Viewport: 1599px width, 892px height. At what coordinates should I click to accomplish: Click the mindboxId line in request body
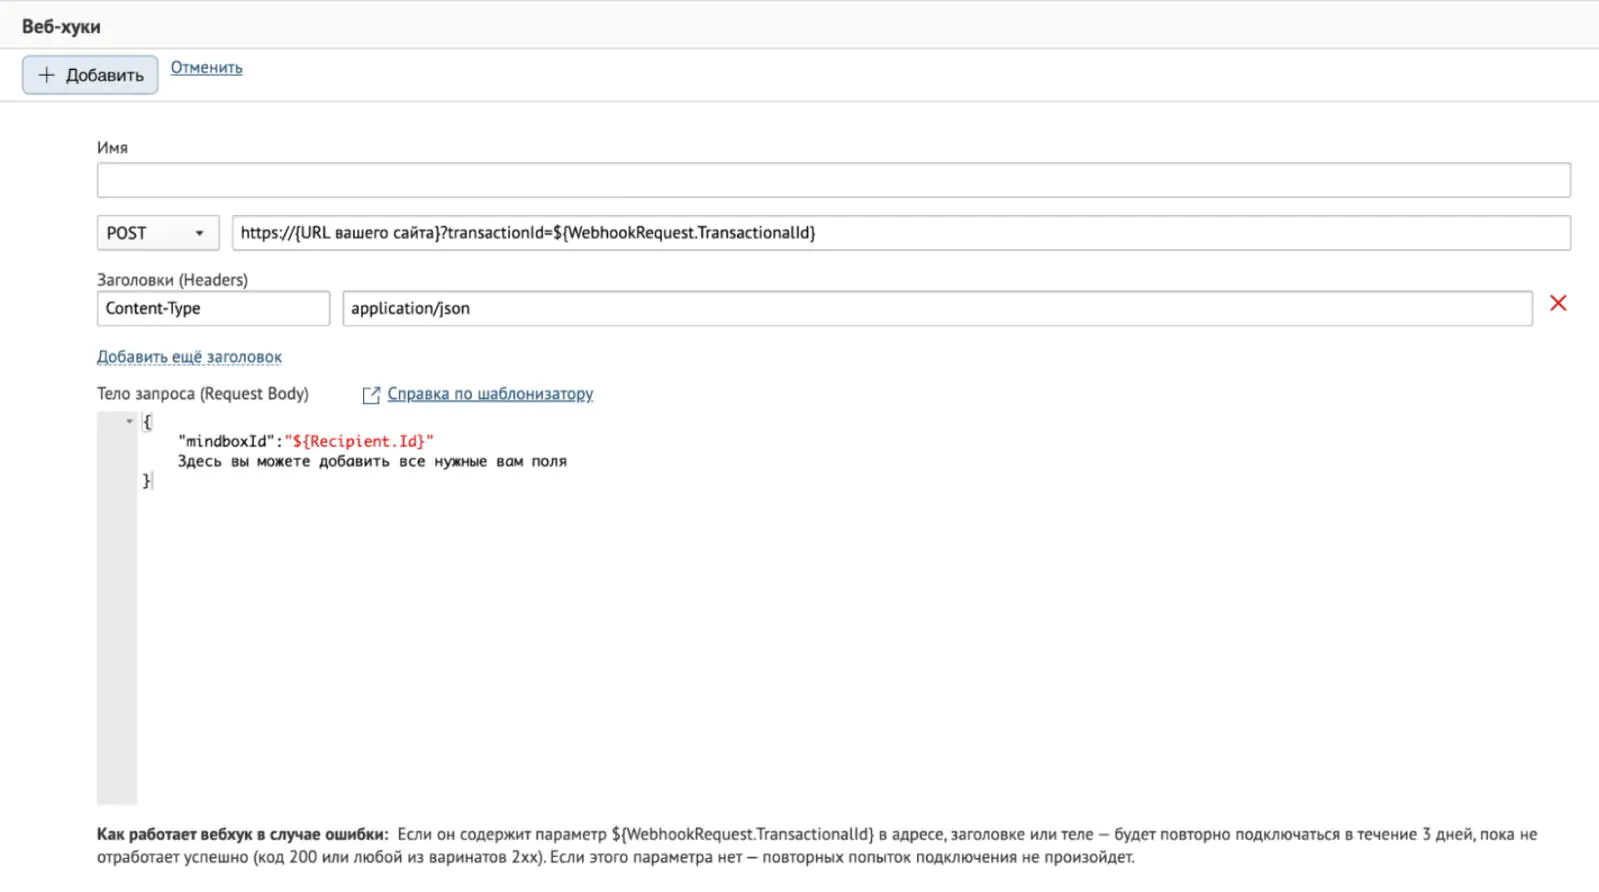point(306,441)
